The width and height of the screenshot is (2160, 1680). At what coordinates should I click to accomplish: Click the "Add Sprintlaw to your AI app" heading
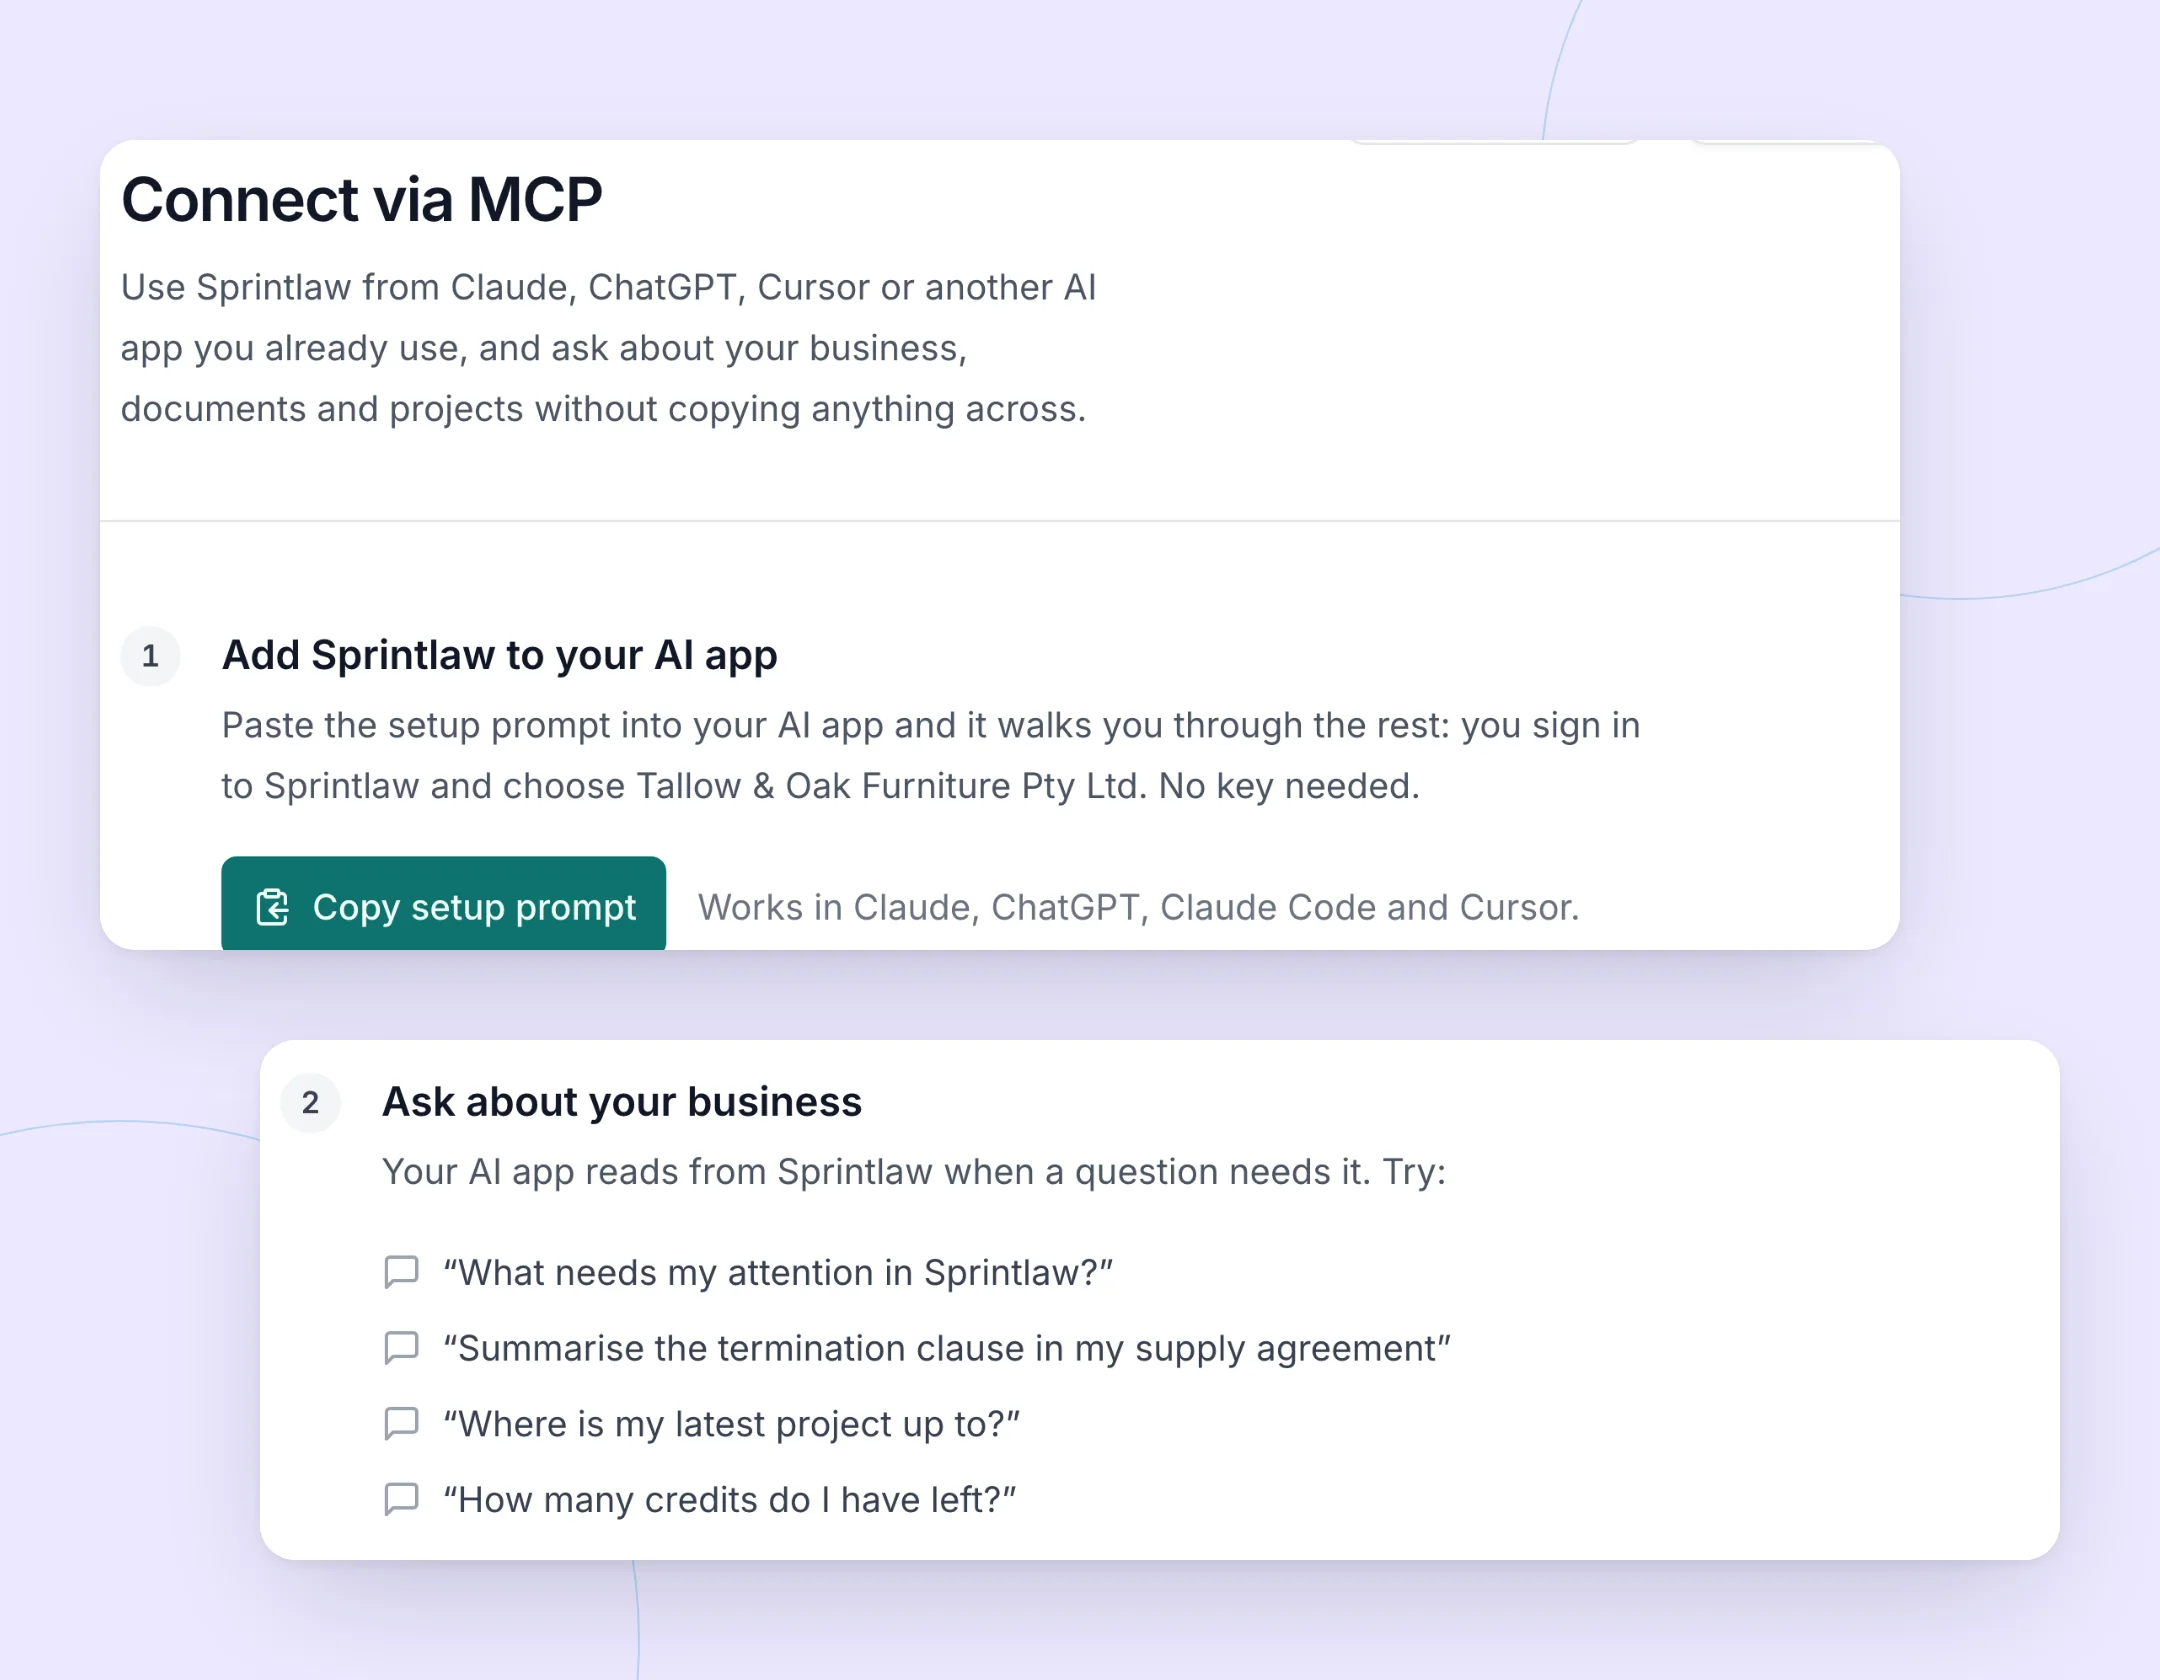(x=499, y=655)
